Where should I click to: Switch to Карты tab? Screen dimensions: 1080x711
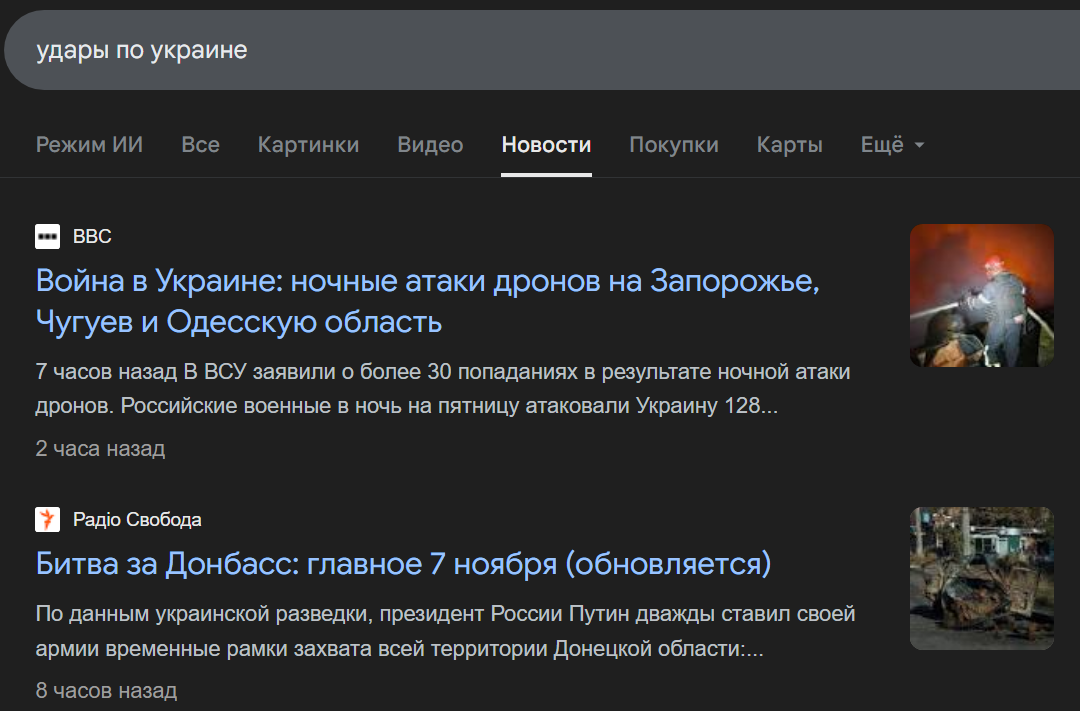coord(789,145)
